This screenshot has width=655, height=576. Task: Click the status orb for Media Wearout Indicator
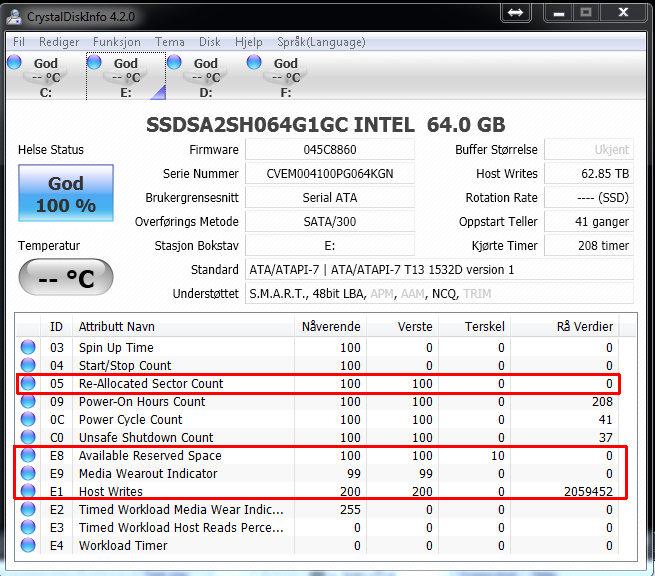point(28,473)
